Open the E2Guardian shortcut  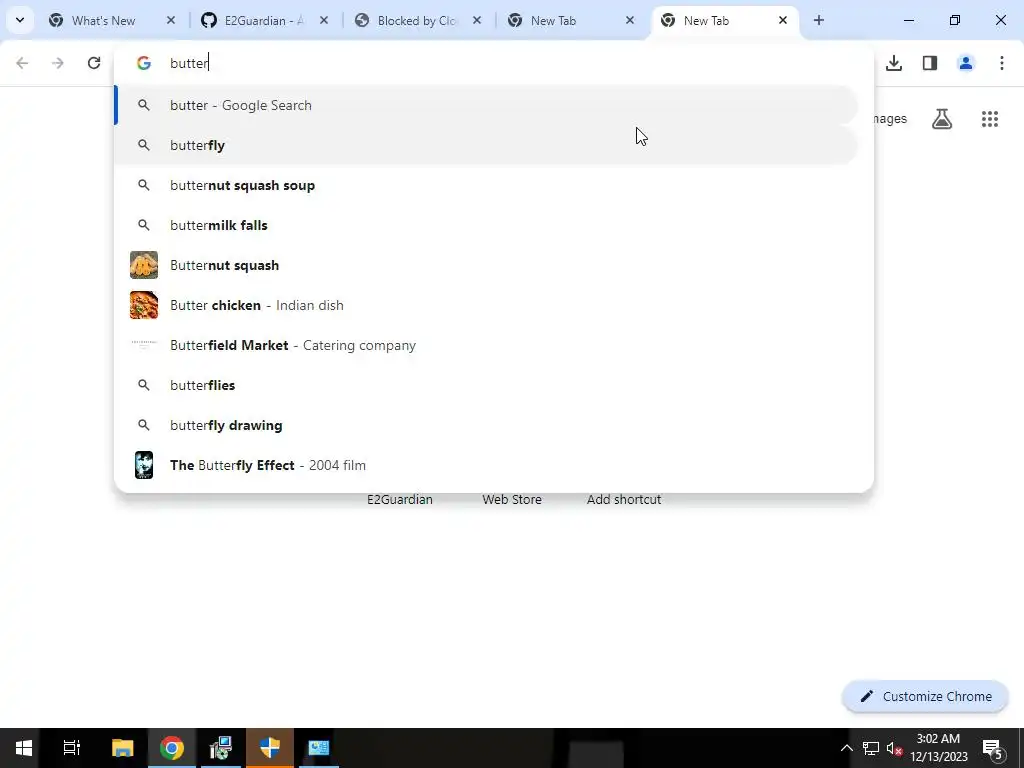pyautogui.click(x=400, y=500)
